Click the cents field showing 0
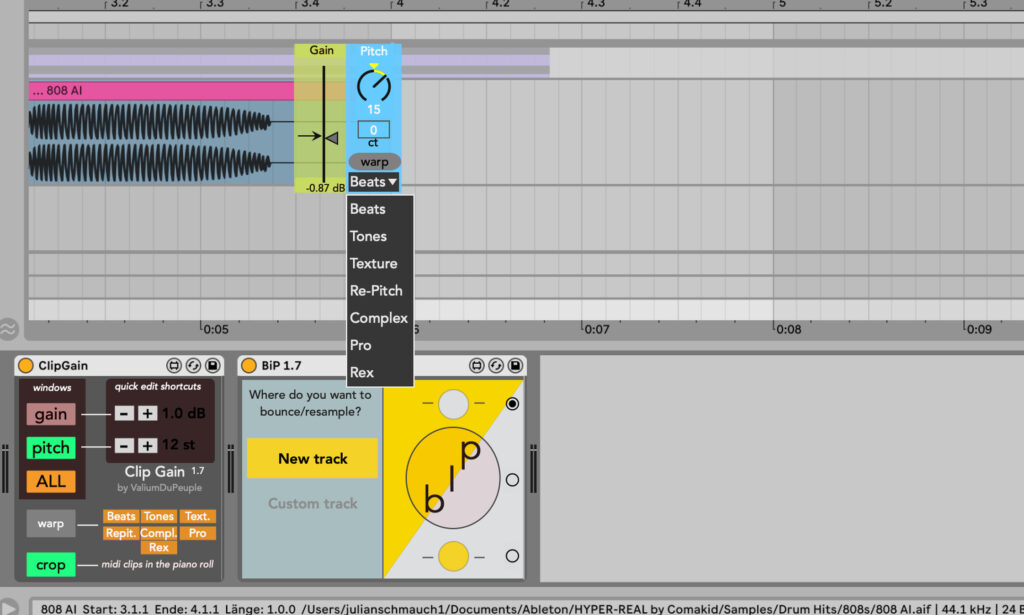Image resolution: width=1024 pixels, height=615 pixels. 374,130
